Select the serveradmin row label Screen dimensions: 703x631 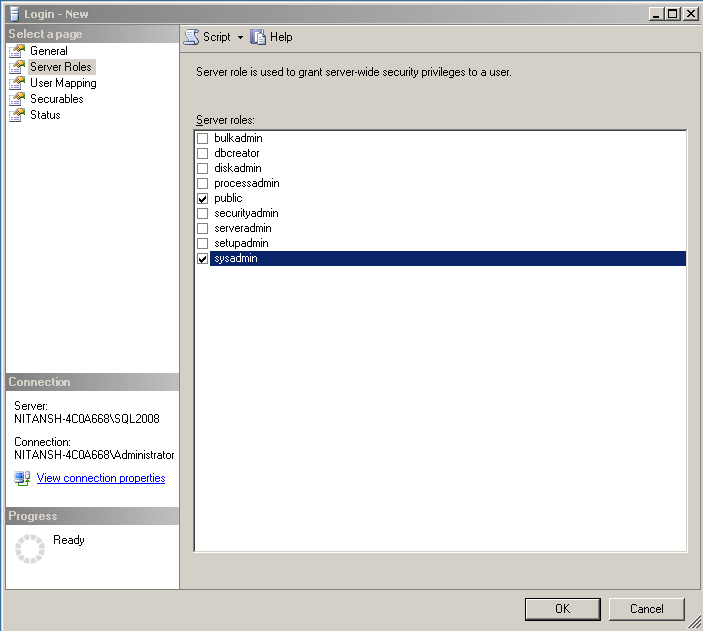coord(243,228)
